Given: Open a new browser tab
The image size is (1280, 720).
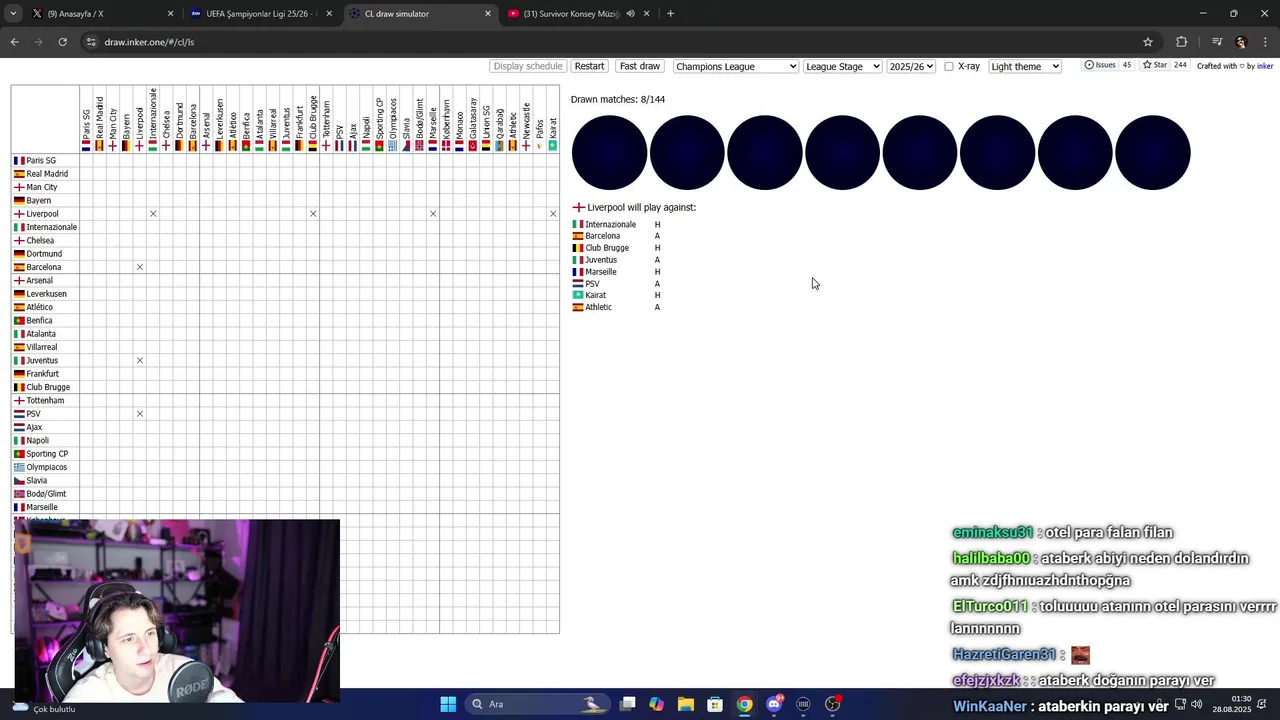Looking at the screenshot, I should (x=670, y=14).
